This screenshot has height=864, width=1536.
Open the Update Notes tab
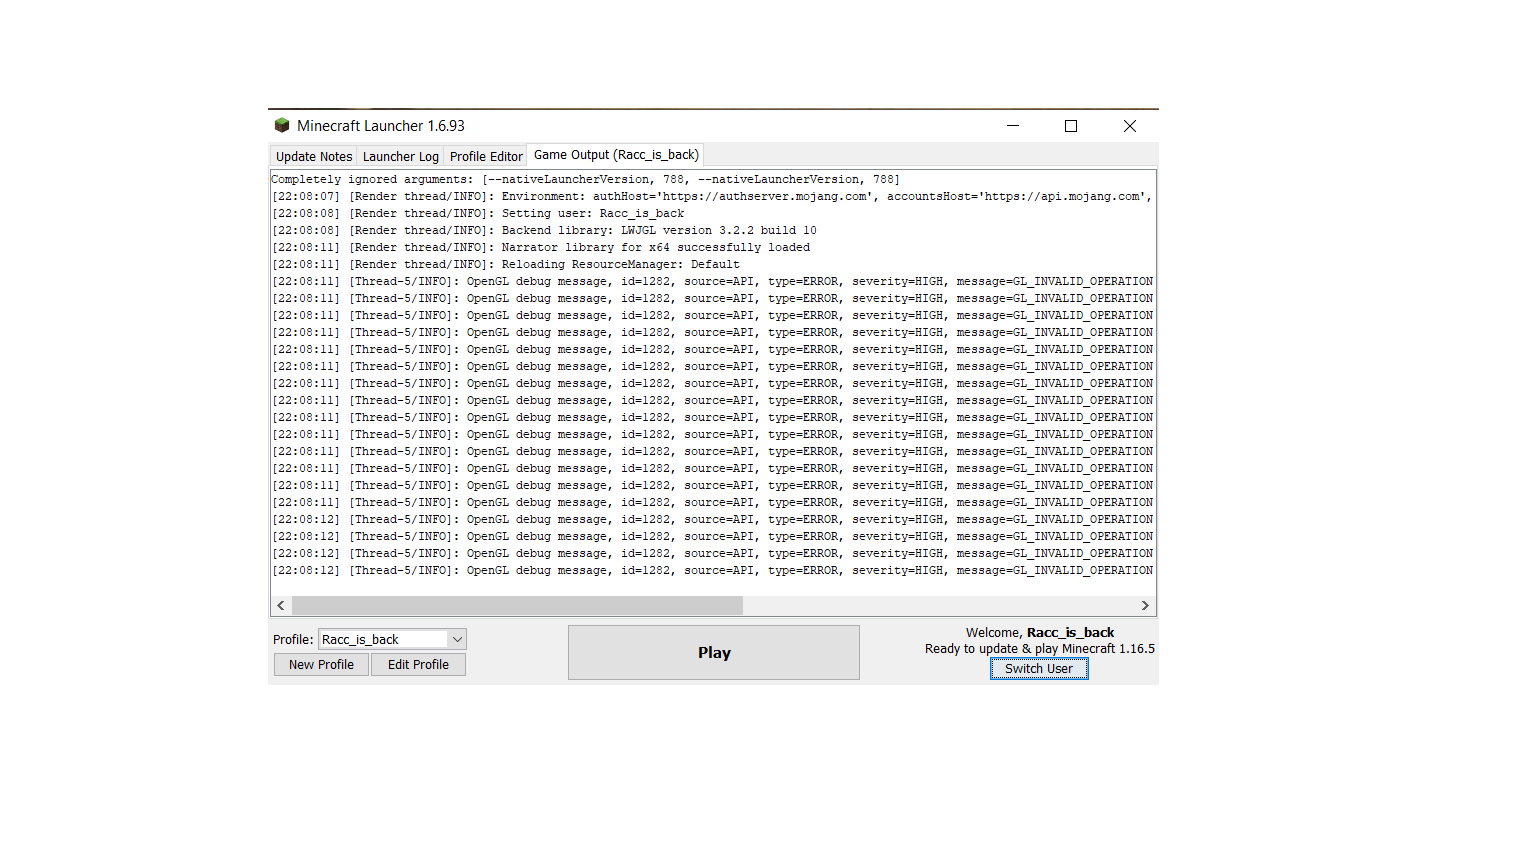coord(314,156)
